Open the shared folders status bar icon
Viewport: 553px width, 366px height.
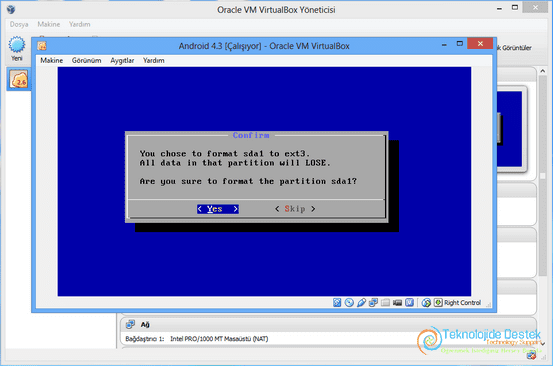[x=385, y=302]
